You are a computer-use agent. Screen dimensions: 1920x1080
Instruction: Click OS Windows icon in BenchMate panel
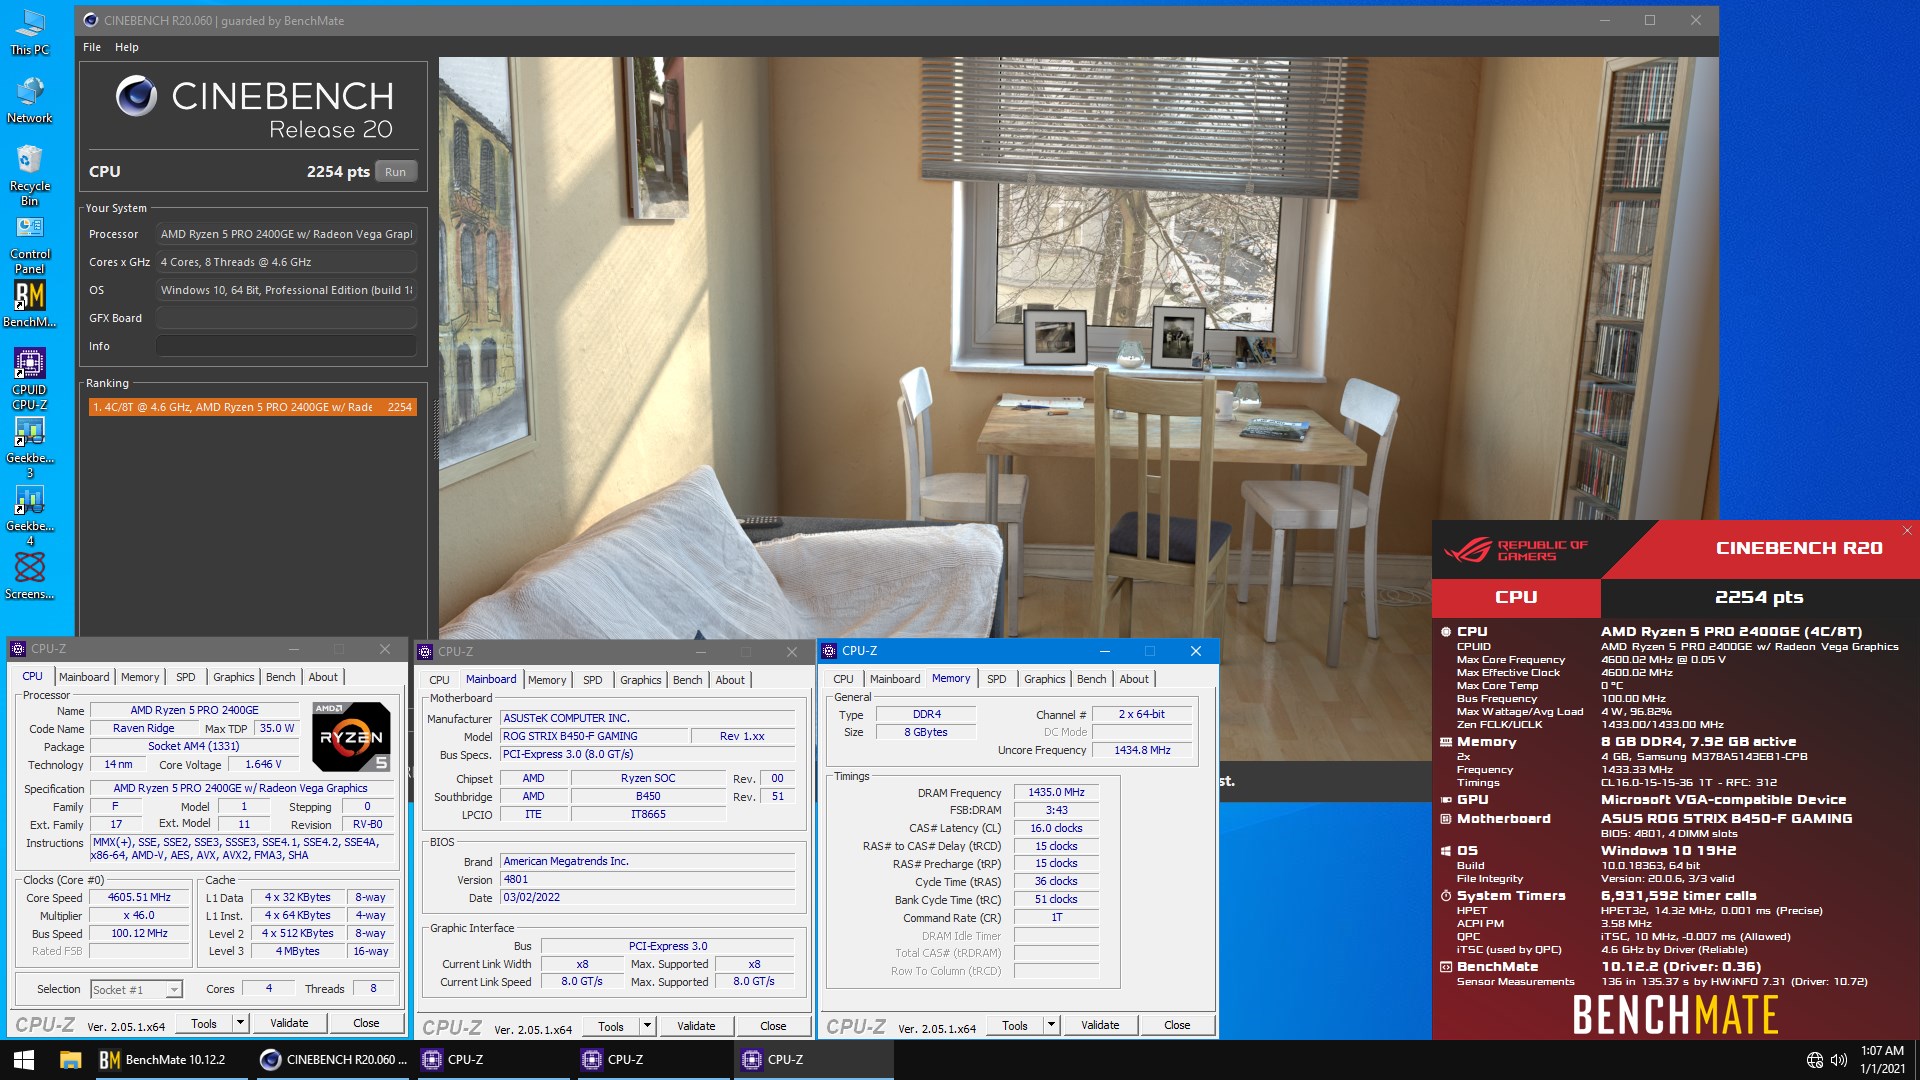[1445, 851]
